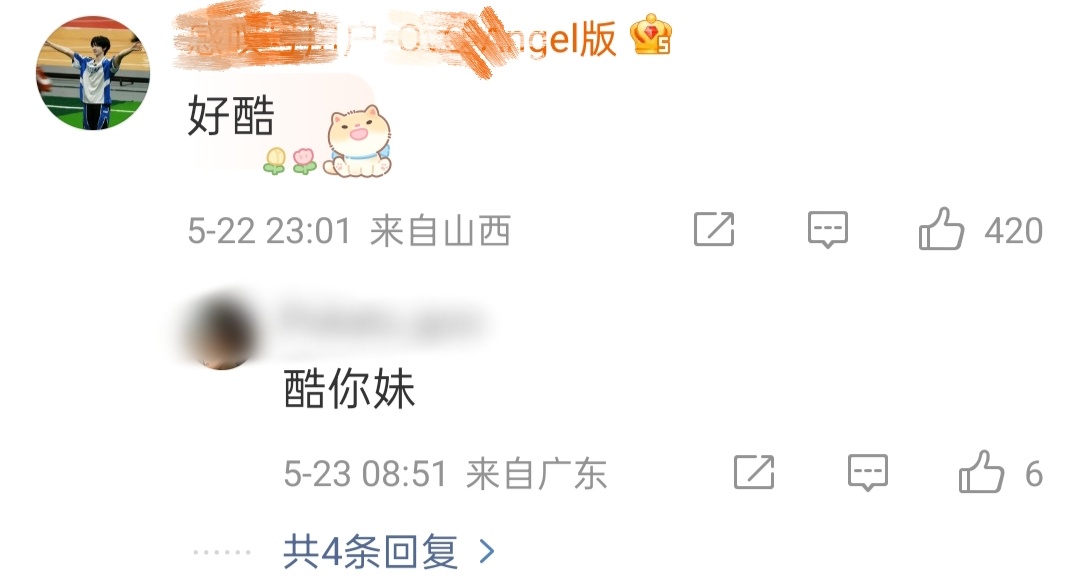Open the scribbled-out username ending in 版
The image size is (1080, 578).
click(x=395, y=38)
